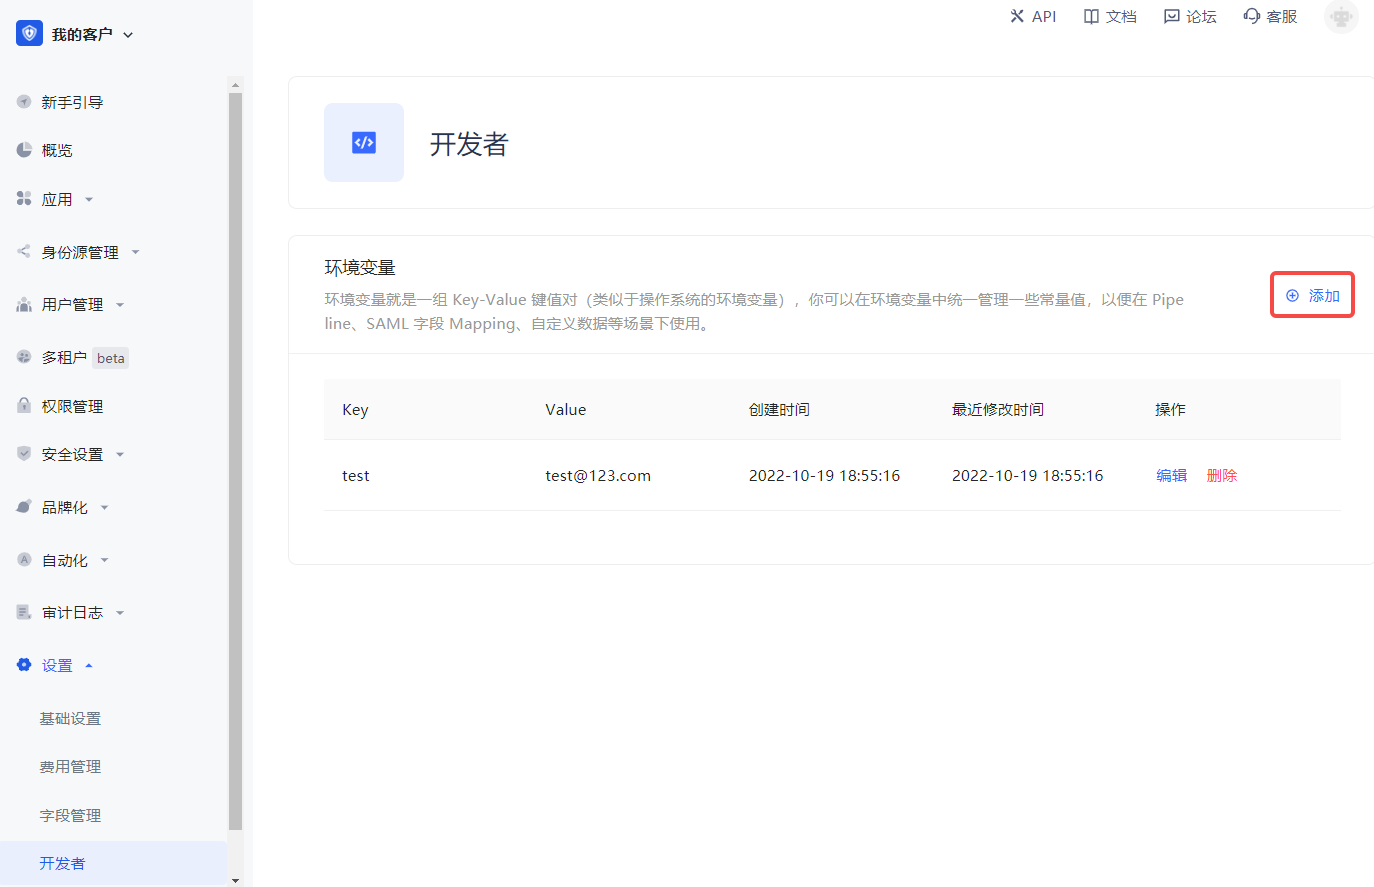Expand the 用户管理 submenu arrow
This screenshot has width=1374, height=887.
[120, 305]
